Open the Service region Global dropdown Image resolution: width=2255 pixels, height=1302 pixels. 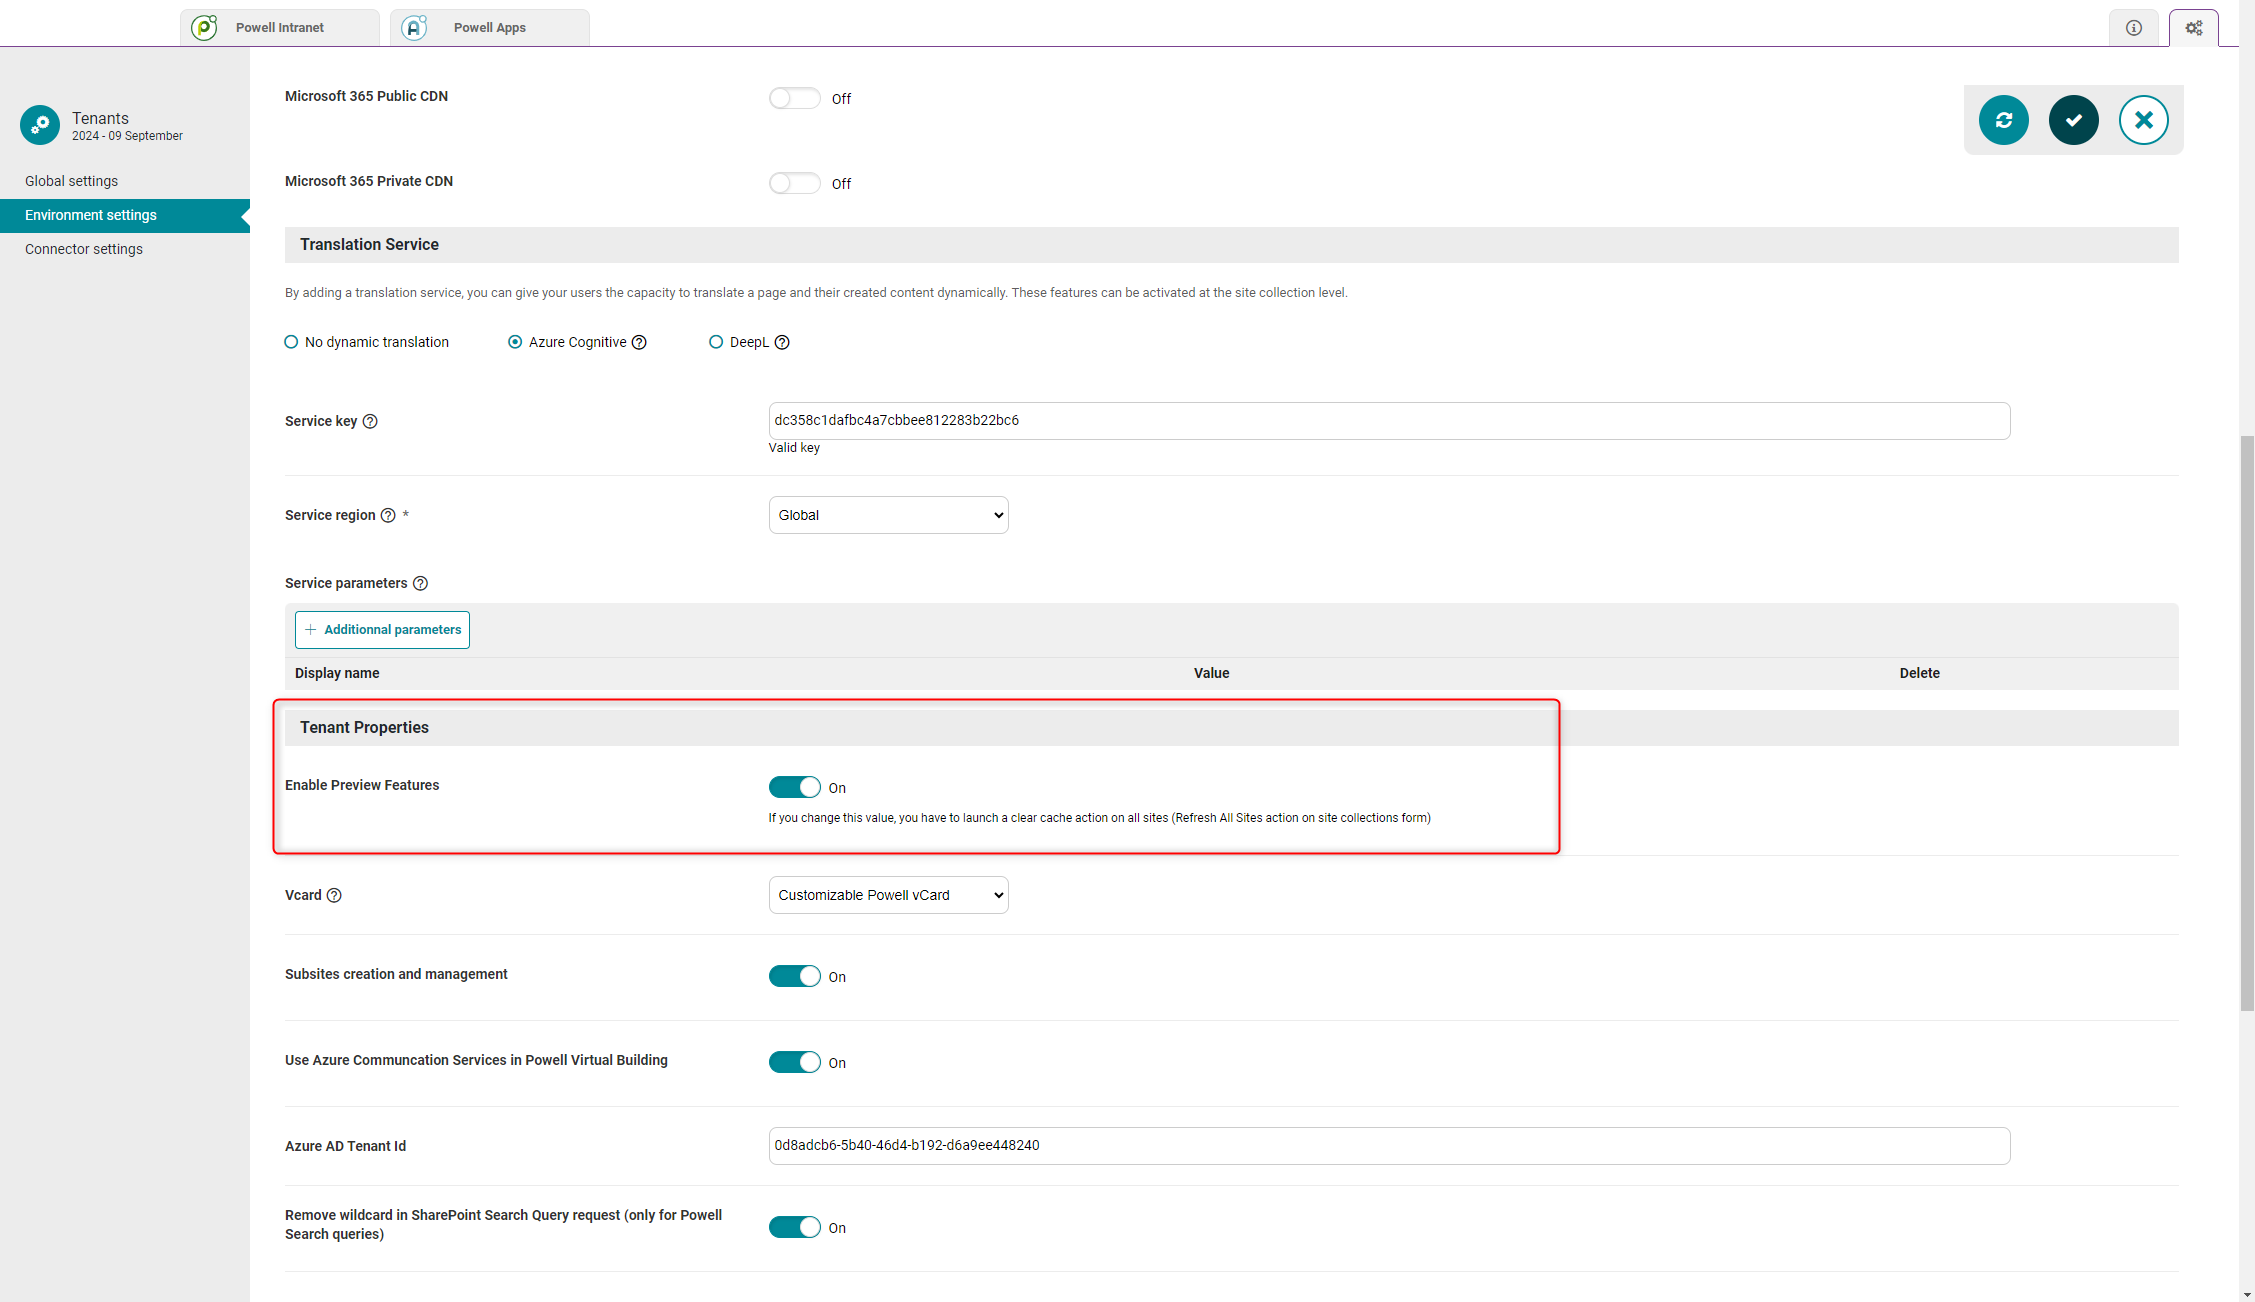(889, 515)
